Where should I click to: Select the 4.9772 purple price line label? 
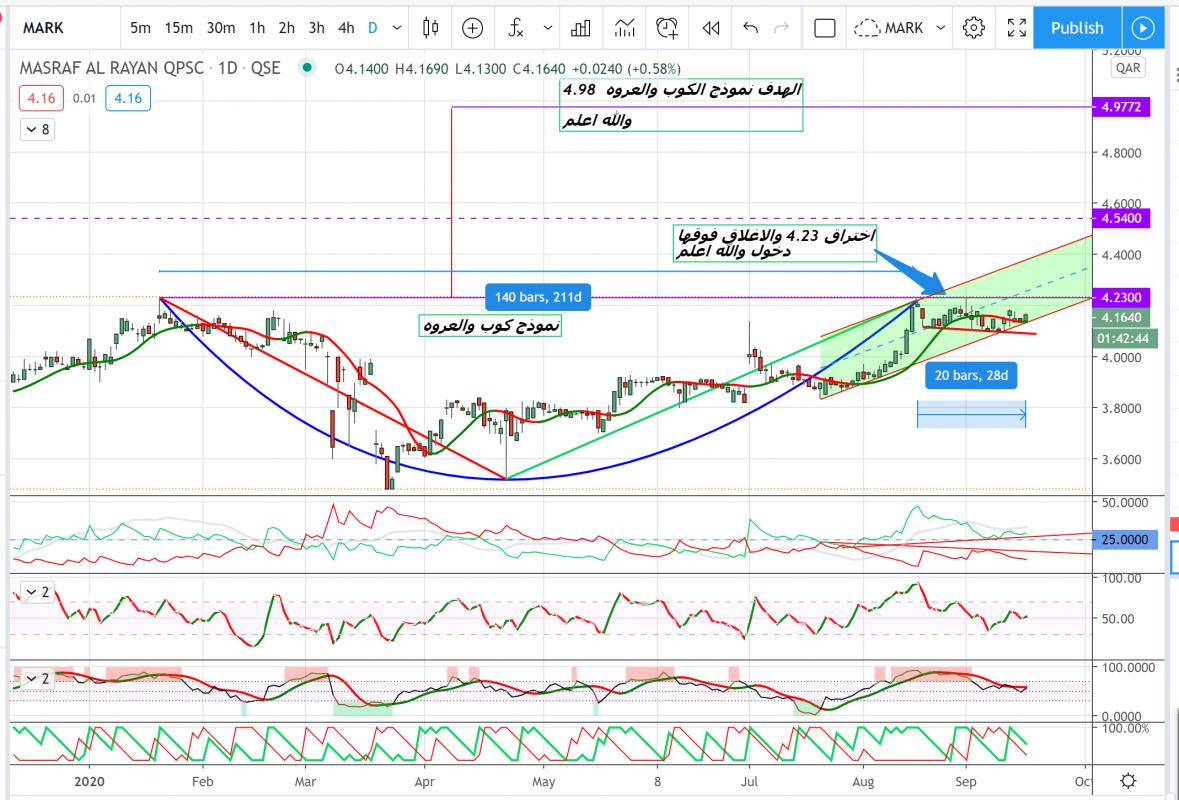point(1121,107)
